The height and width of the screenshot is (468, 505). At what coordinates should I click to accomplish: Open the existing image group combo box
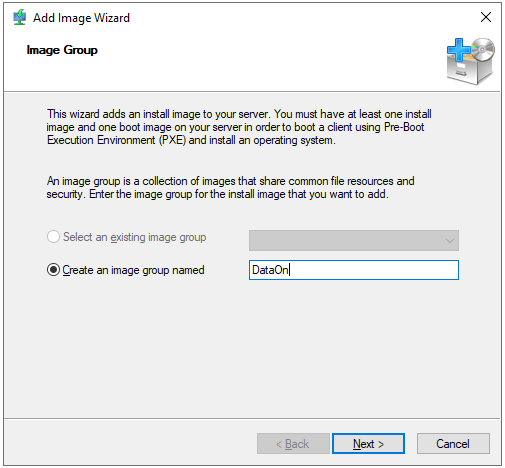354,240
